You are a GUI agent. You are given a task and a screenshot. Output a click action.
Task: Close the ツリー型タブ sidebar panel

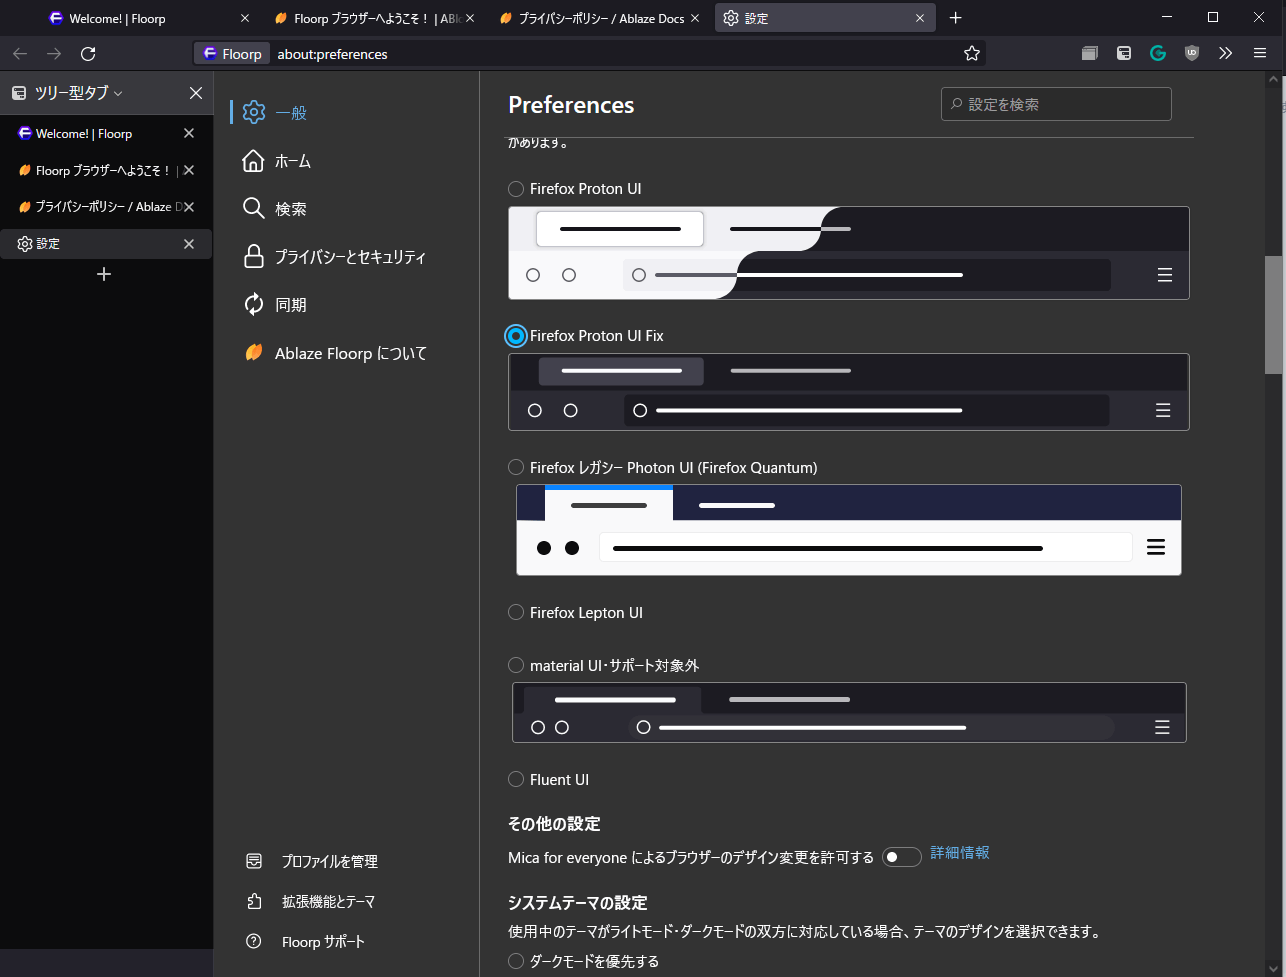[x=196, y=93]
